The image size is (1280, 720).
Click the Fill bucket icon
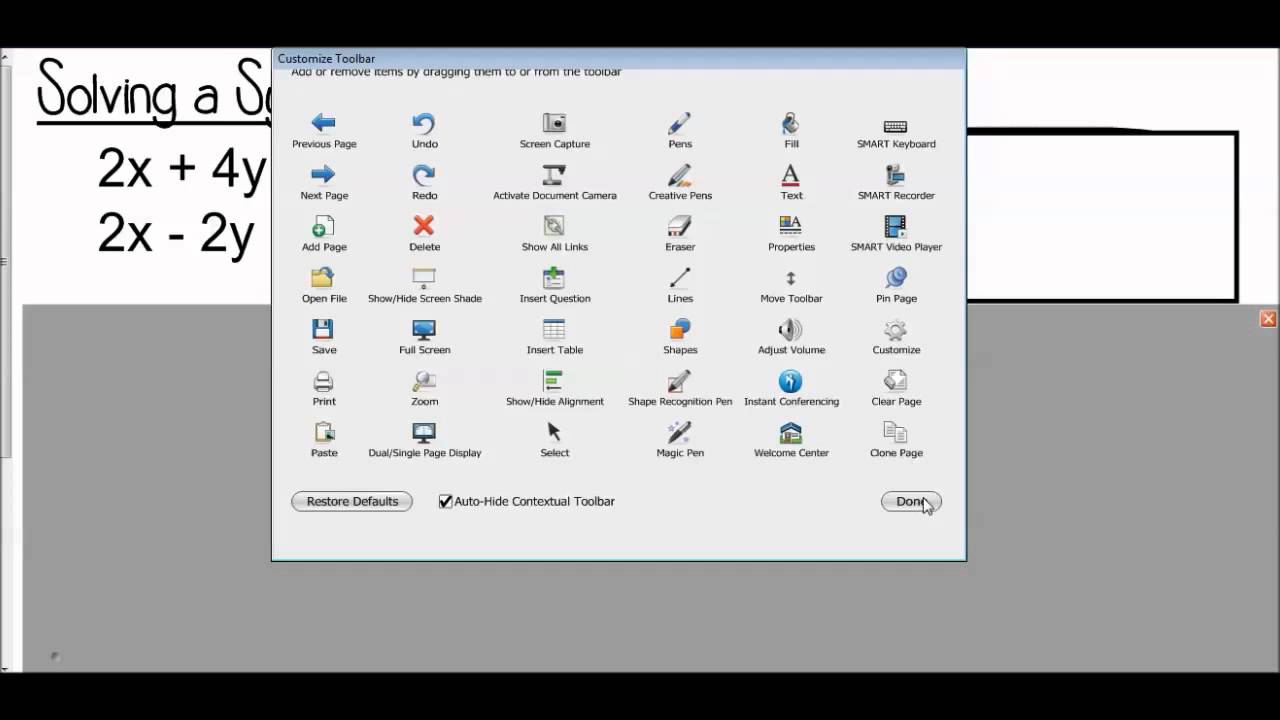(791, 123)
